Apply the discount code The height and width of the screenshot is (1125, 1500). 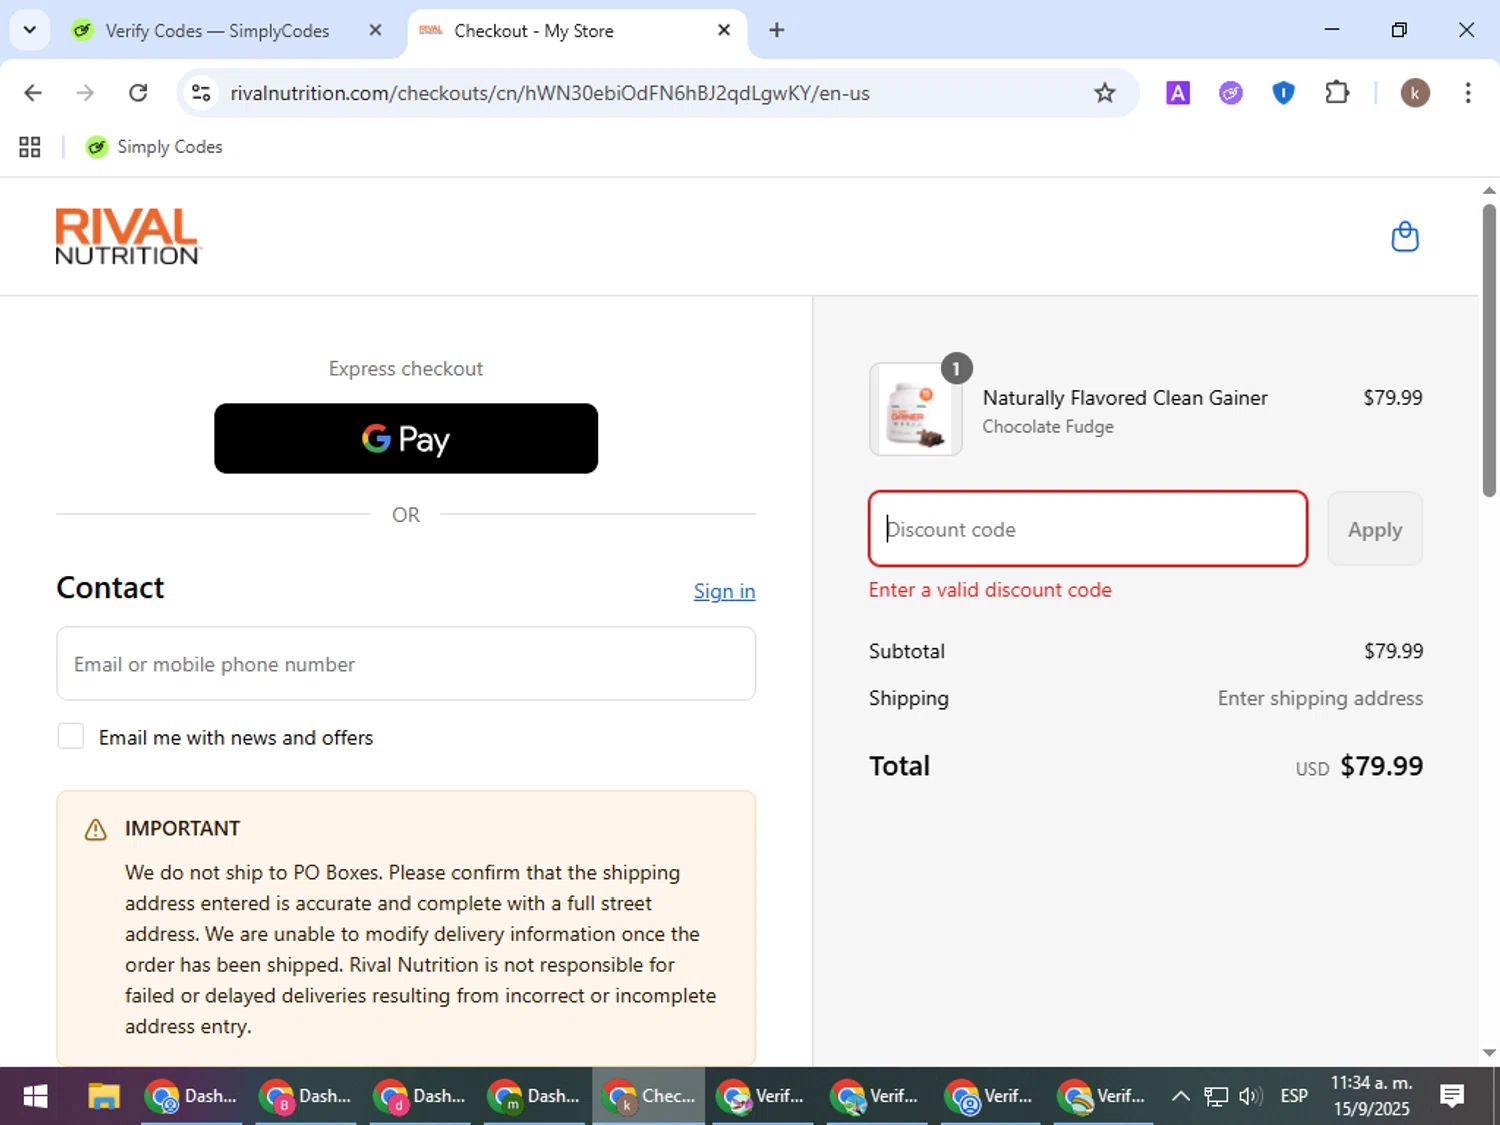point(1375,529)
